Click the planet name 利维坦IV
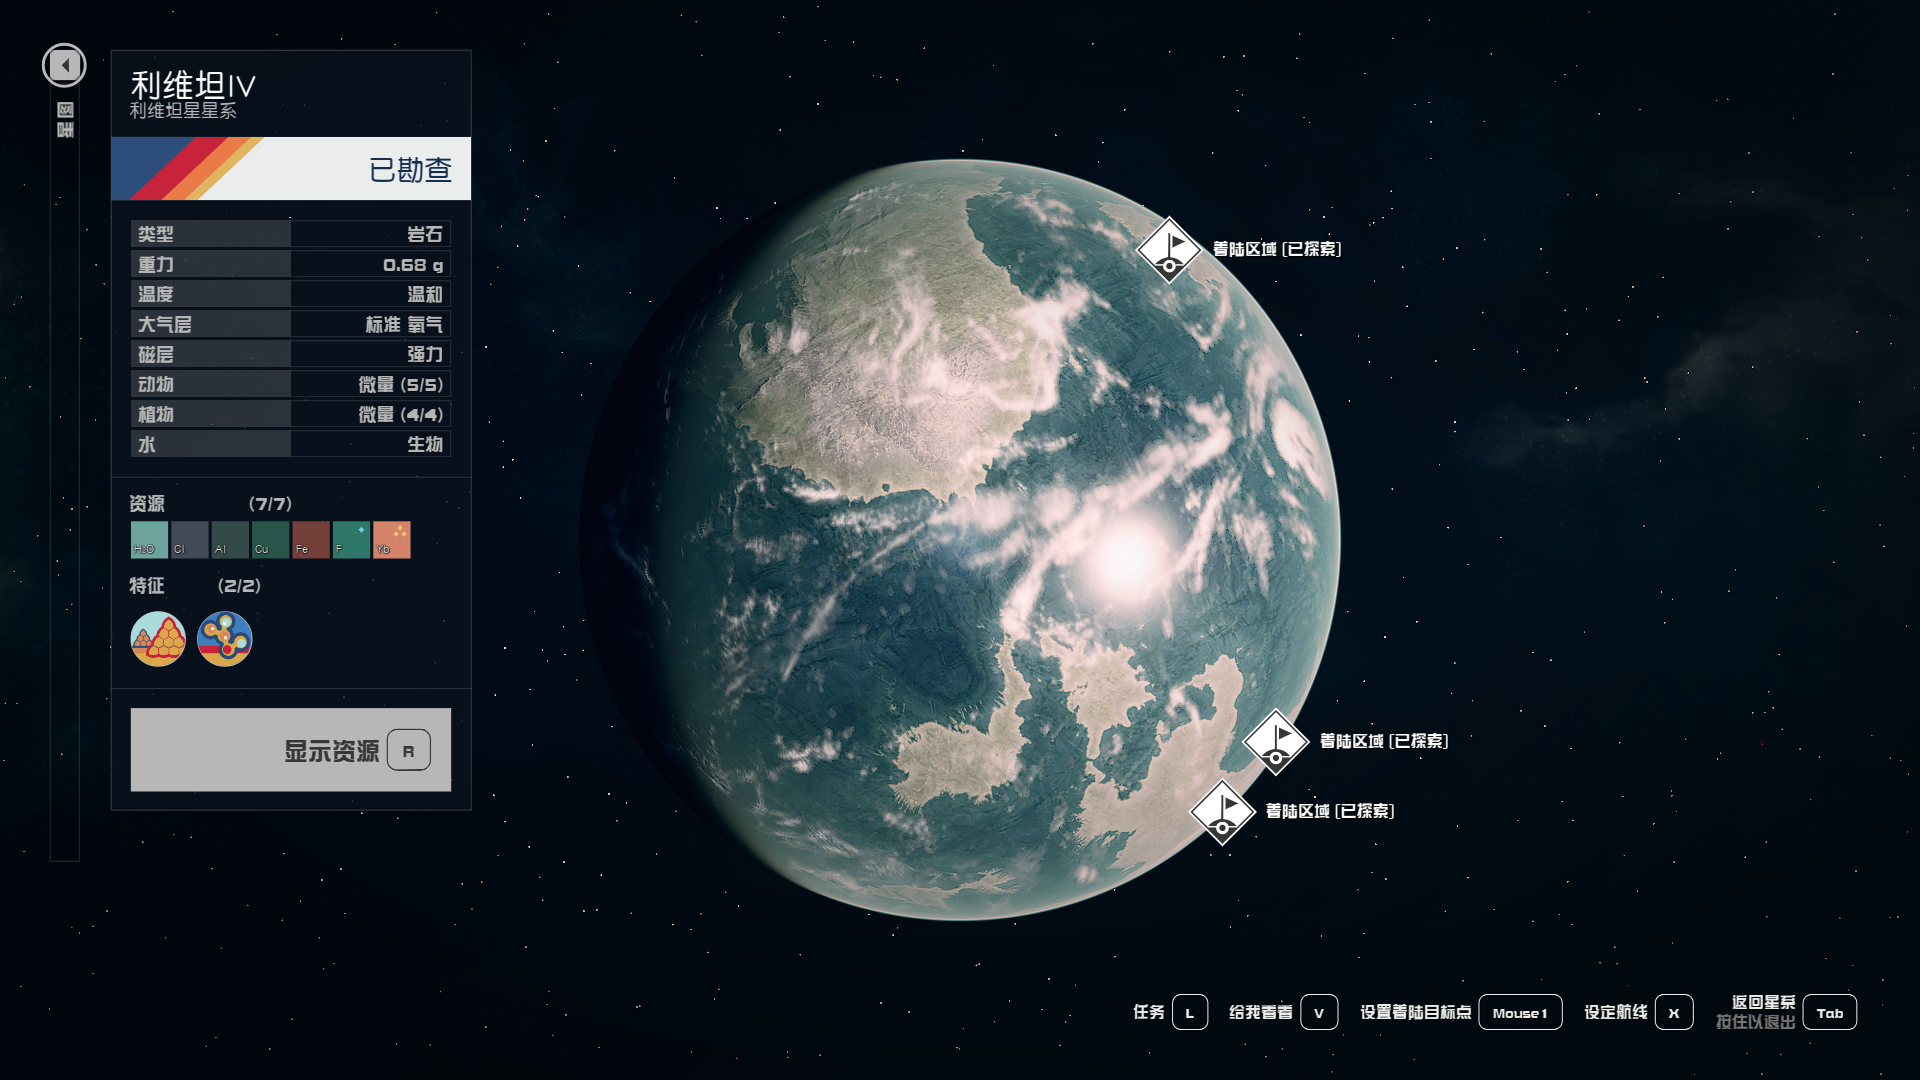The height and width of the screenshot is (1080, 1920). [x=193, y=85]
